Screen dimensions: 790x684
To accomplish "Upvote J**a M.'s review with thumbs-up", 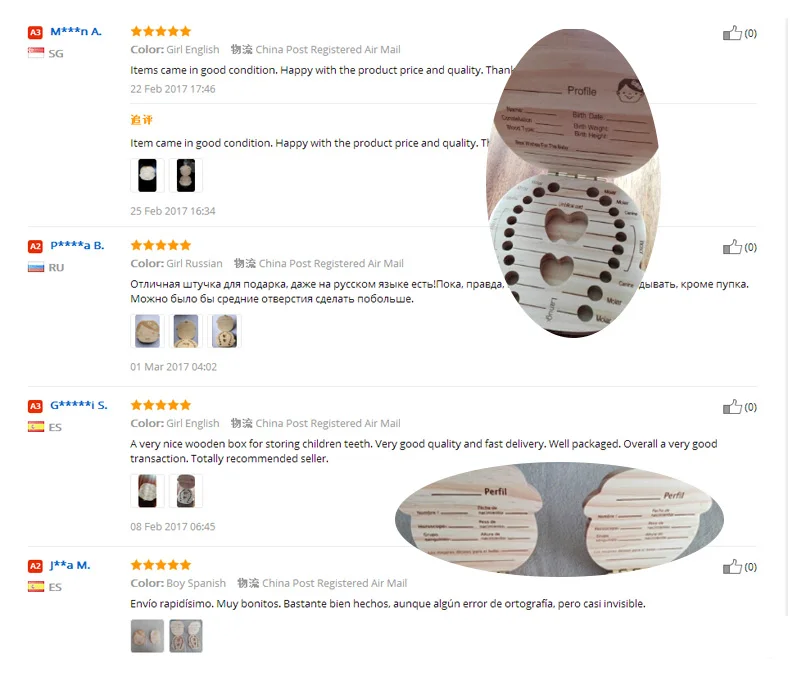I will [x=732, y=567].
